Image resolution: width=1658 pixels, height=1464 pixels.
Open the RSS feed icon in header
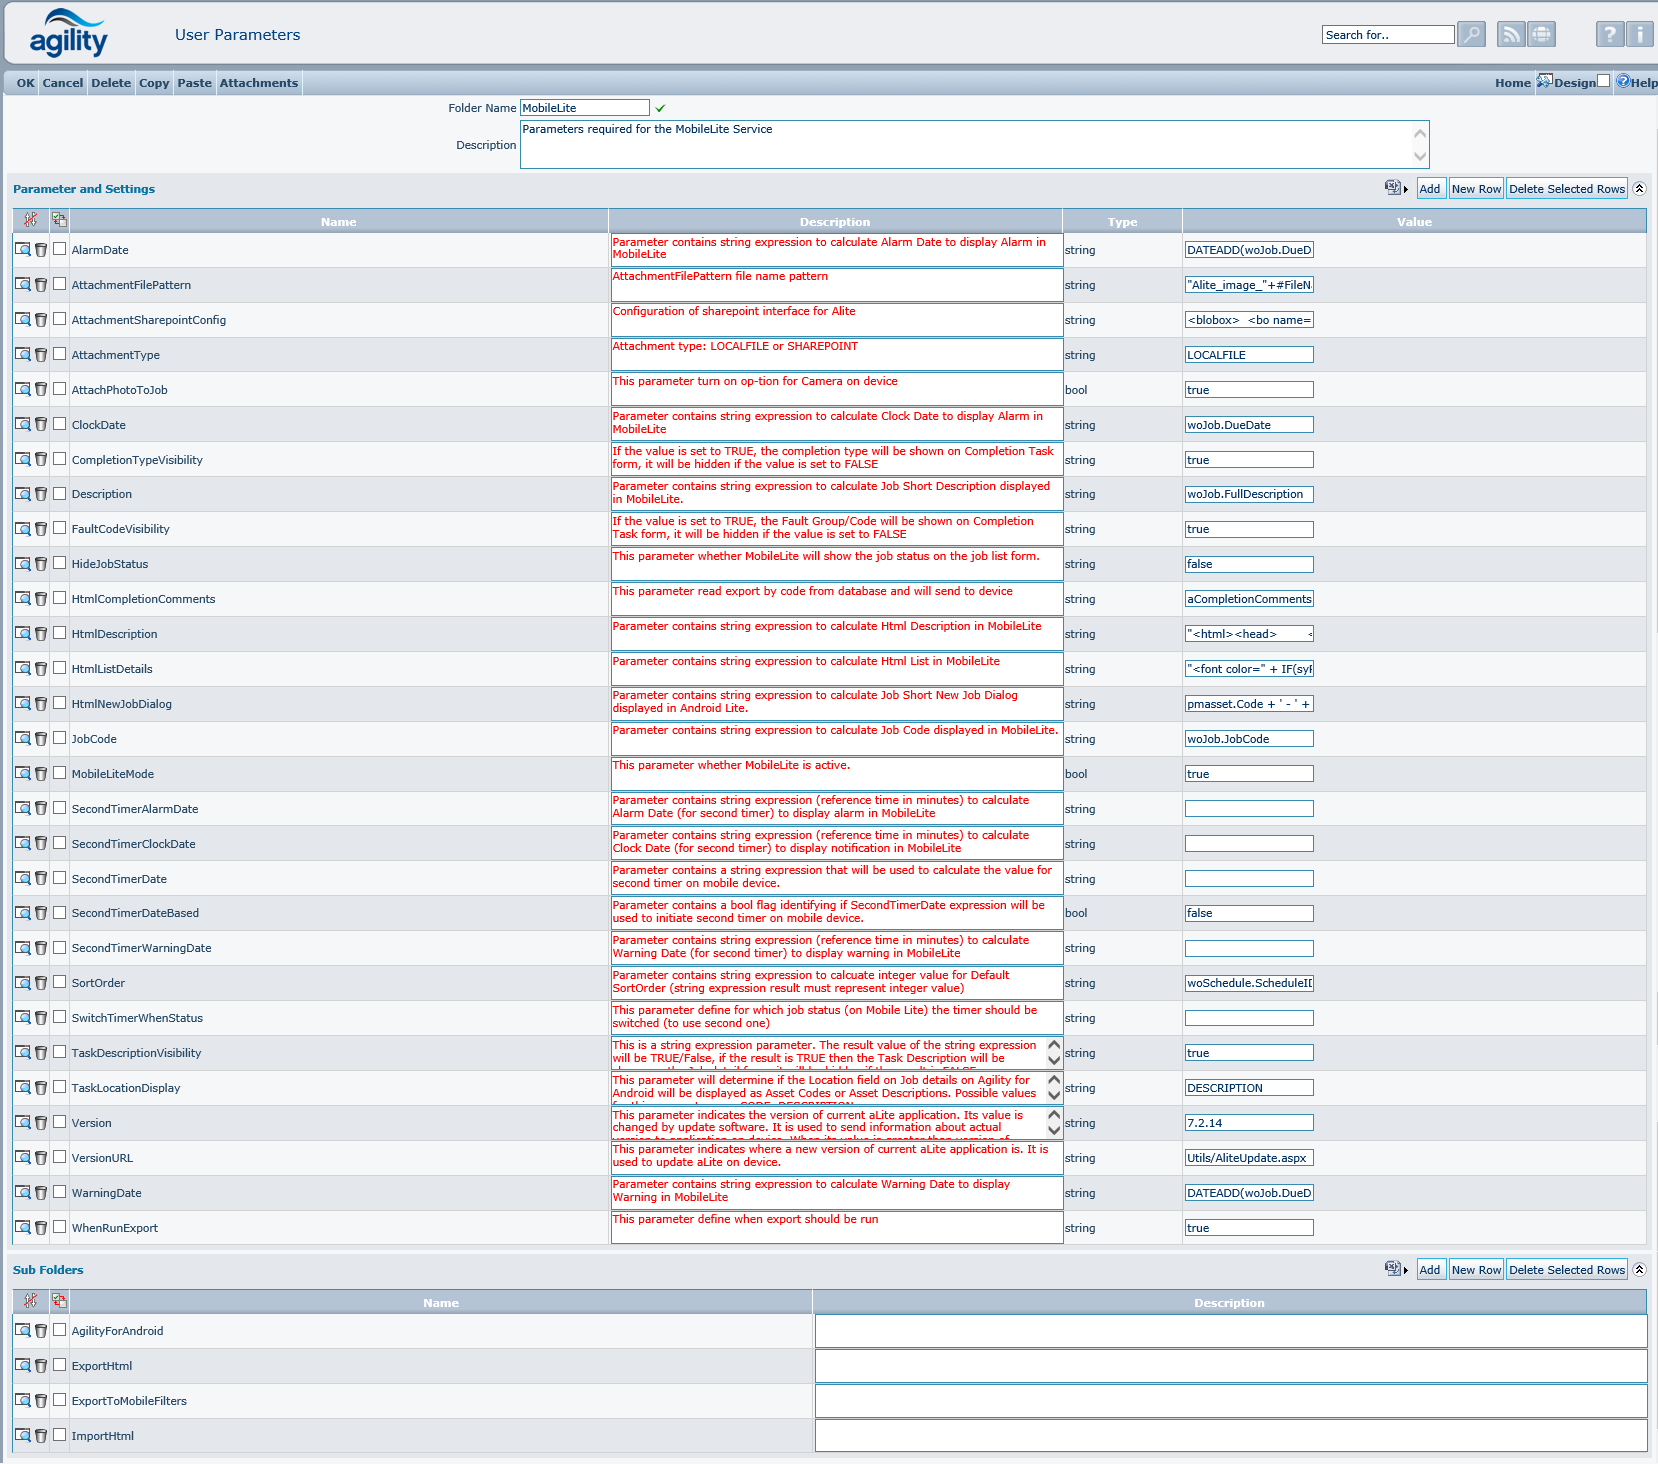point(1511,35)
